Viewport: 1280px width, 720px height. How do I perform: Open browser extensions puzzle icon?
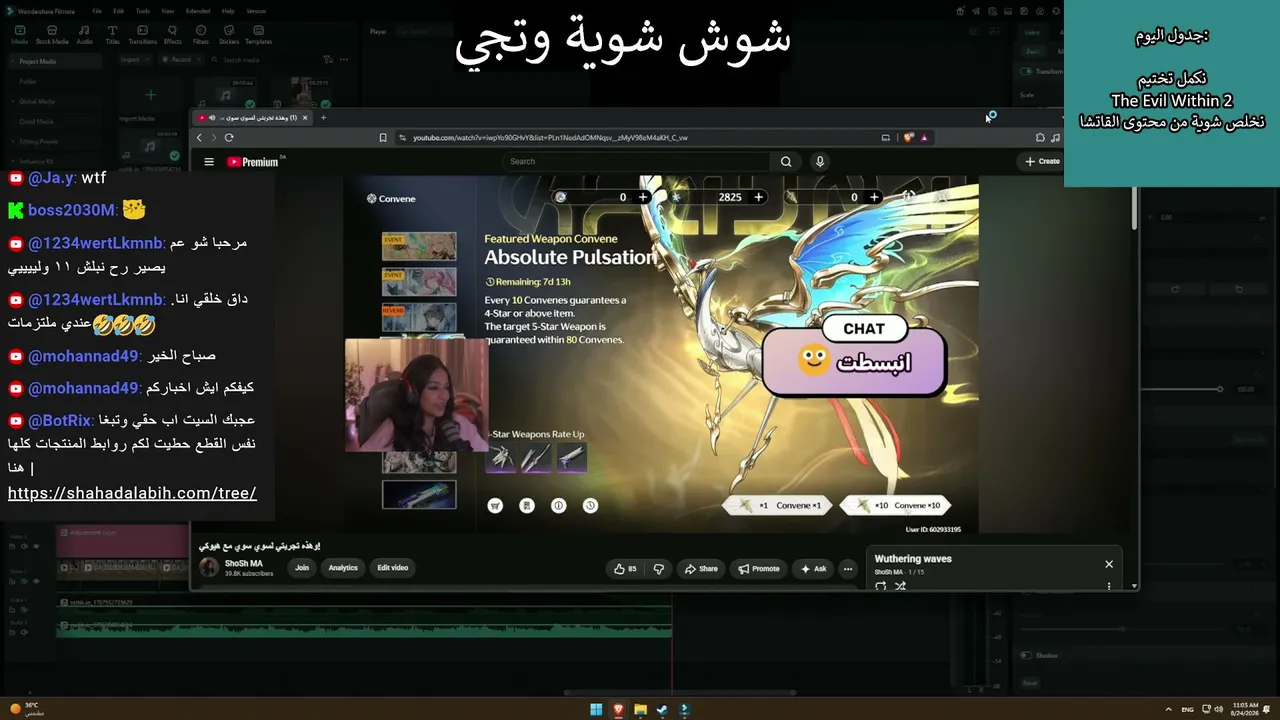[1040, 138]
